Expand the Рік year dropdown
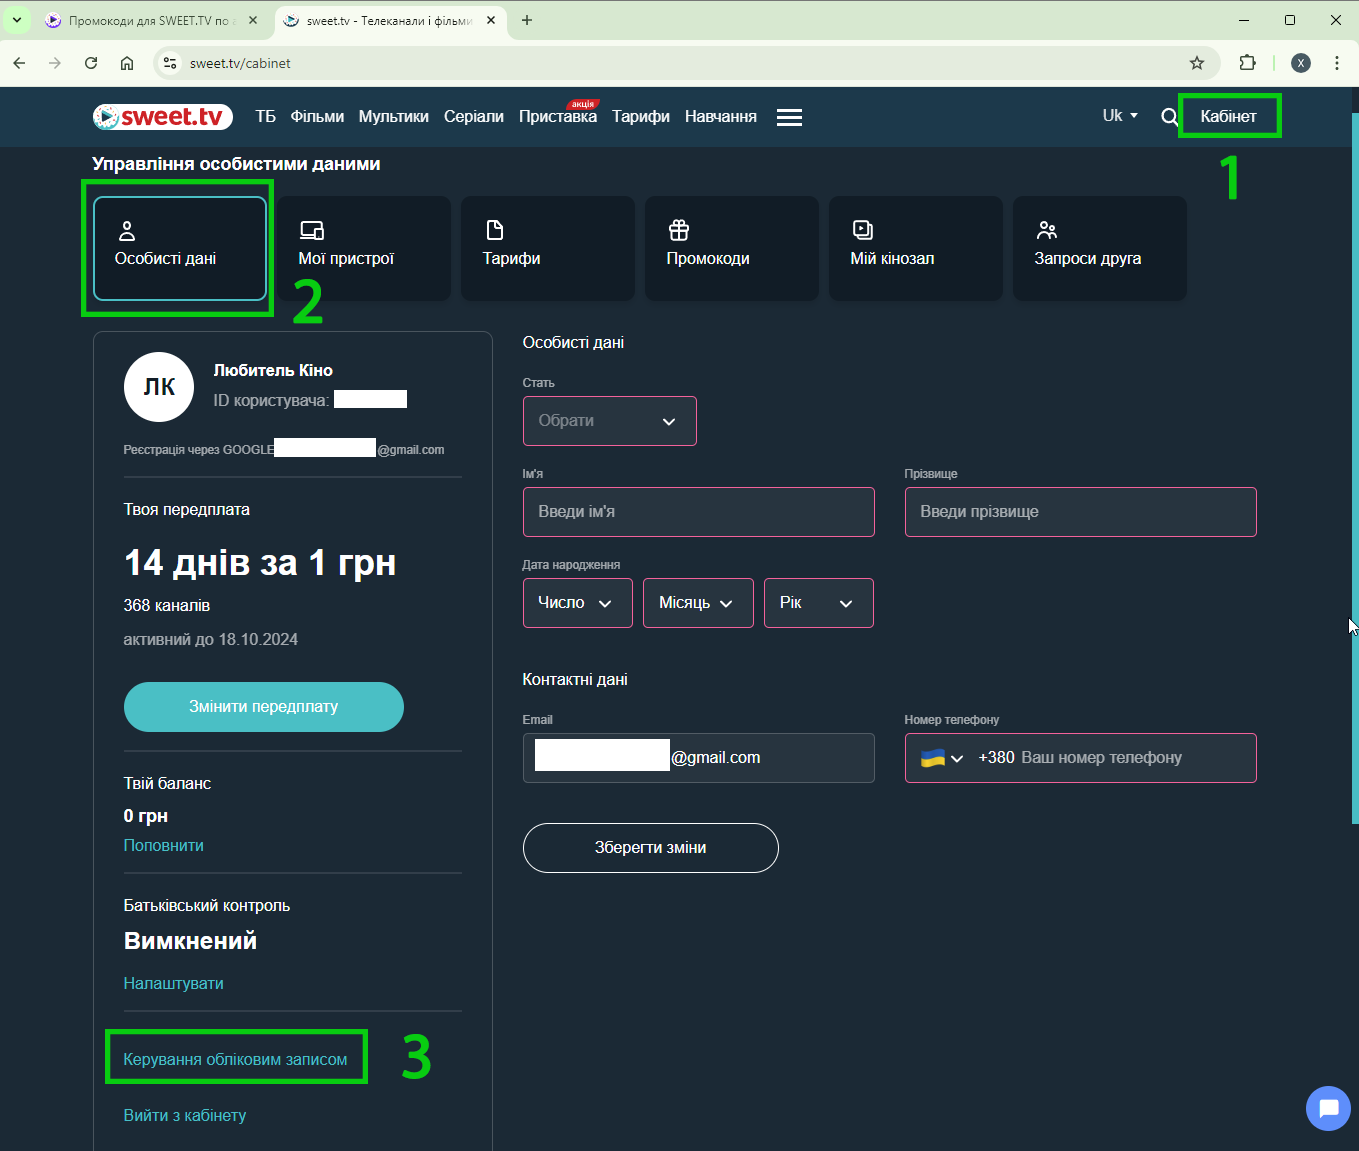The image size is (1359, 1151). [818, 603]
